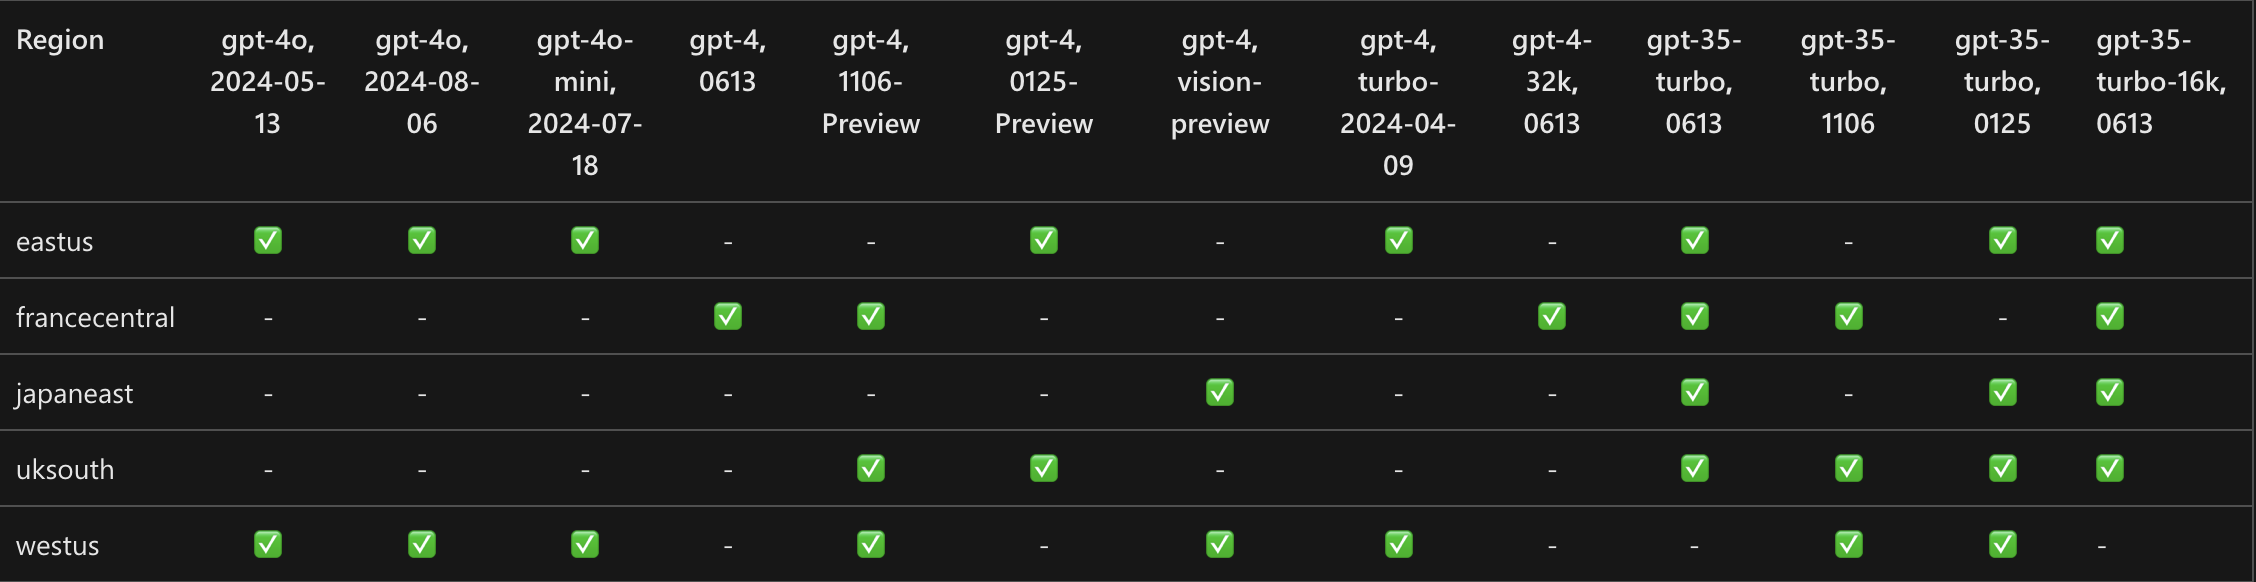Click the gpt-4, vision-preview column header
Image resolution: width=2256 pixels, height=582 pixels.
tap(1220, 82)
